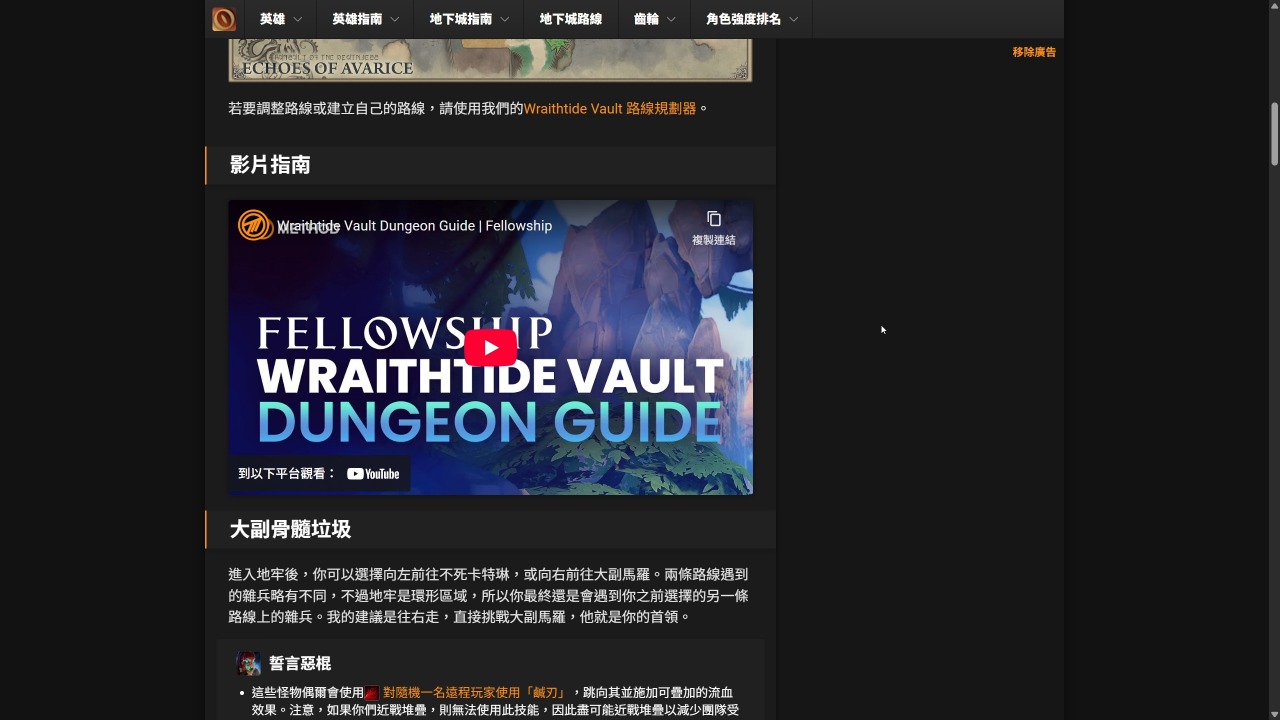Image resolution: width=1280 pixels, height=720 pixels.
Task: Click the 誓言惡棍 enemy heading
Action: coord(299,664)
